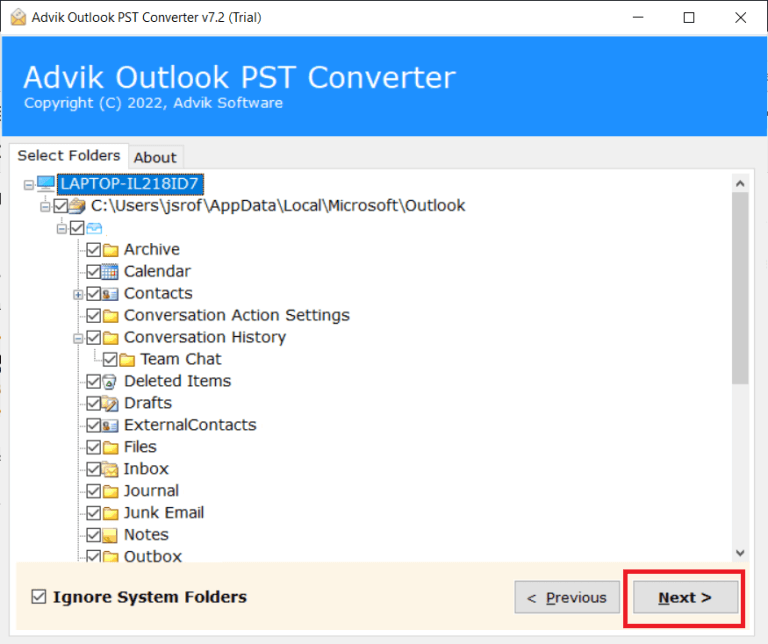Click the folder tree scroll down arrow

coord(740,553)
